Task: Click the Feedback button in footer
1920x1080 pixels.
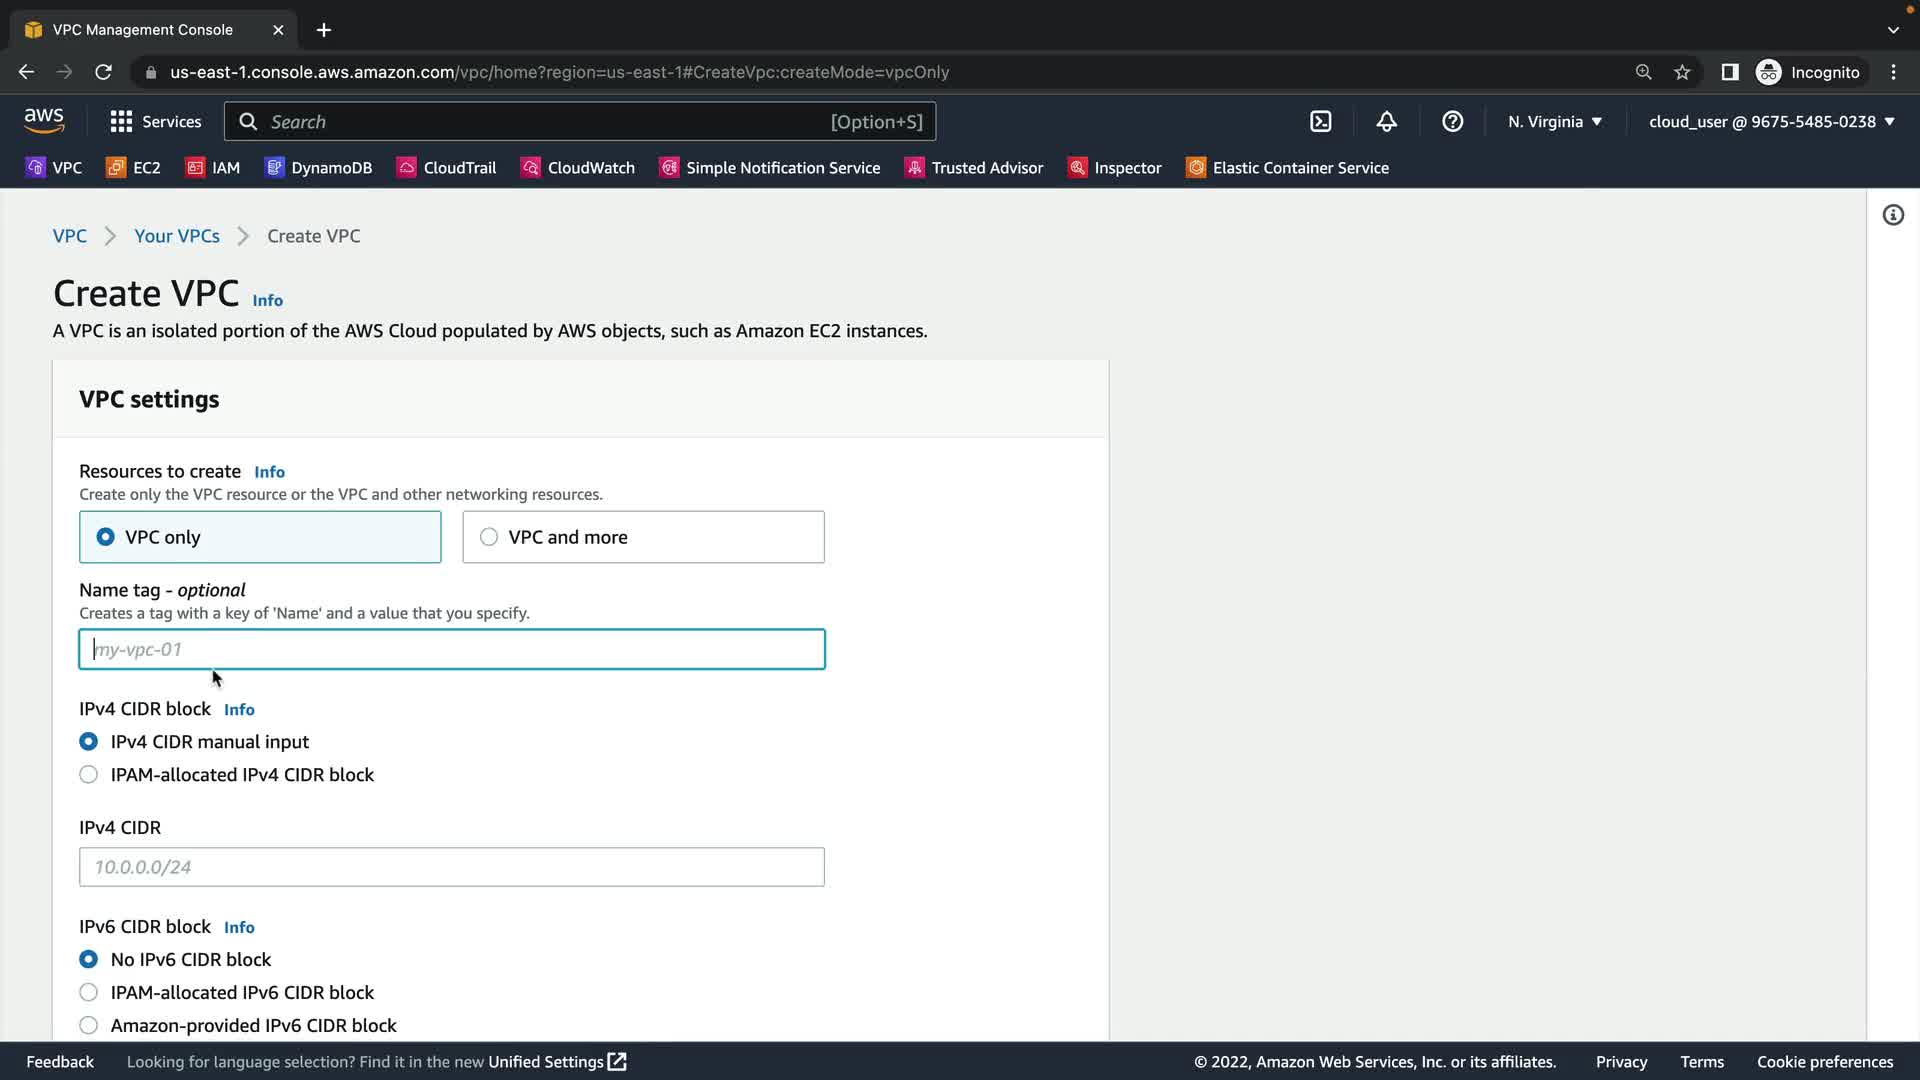Action: pyautogui.click(x=60, y=1062)
